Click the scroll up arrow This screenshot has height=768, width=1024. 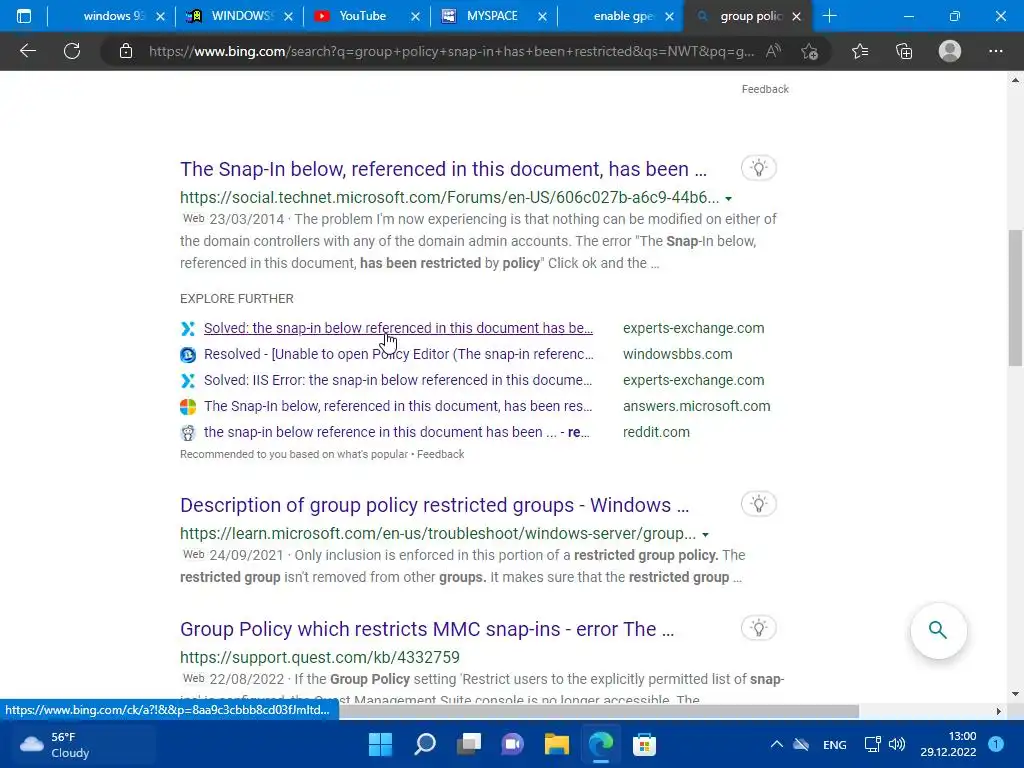pyautogui.click(x=1015, y=80)
